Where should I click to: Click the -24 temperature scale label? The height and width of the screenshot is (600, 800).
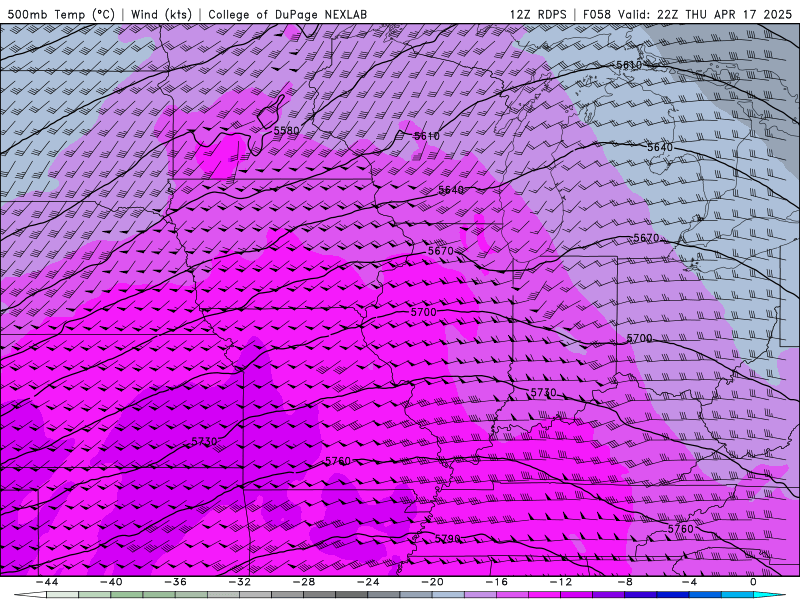pyautogui.click(x=368, y=582)
